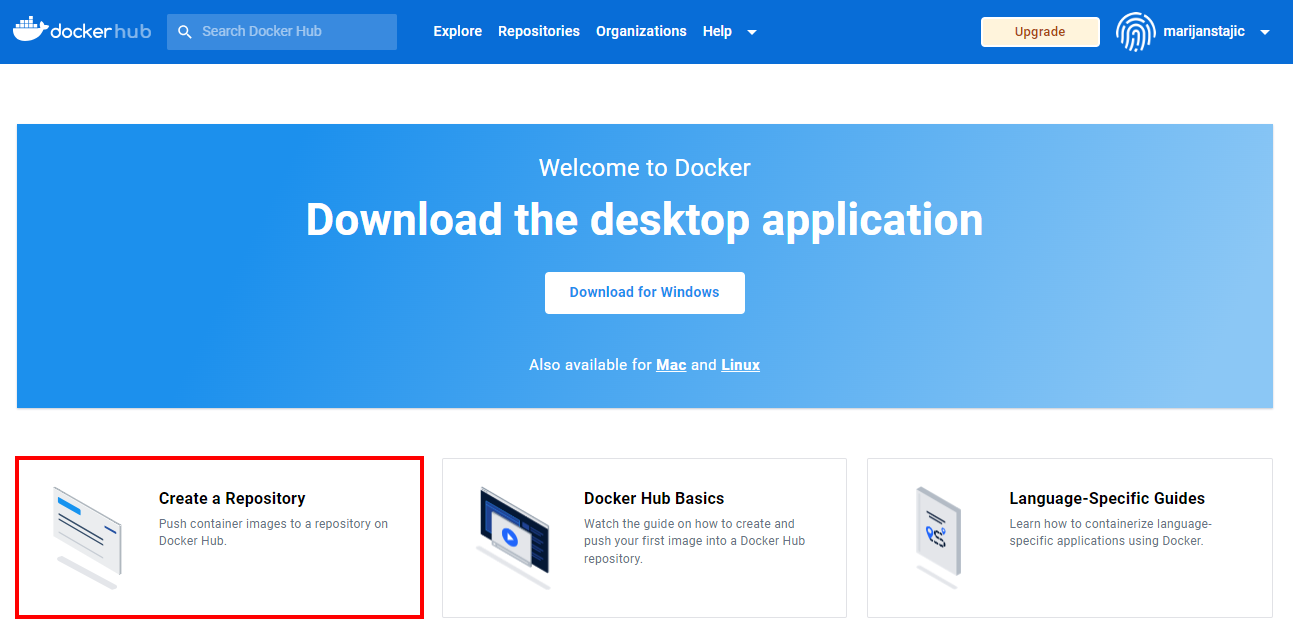Click the Docker Hub Basics video illustration
This screenshot has height=634, width=1293.
(x=513, y=536)
